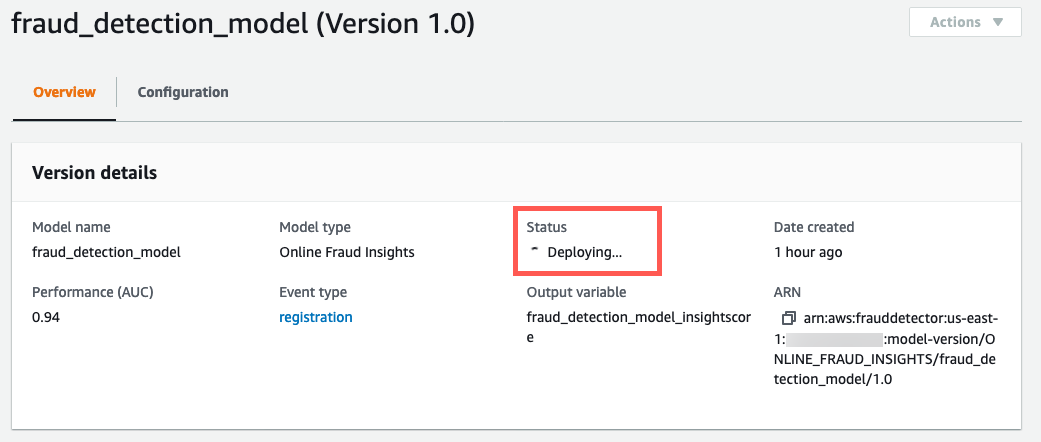1041x442 pixels.
Task: Switch to the Overview tab
Action: pos(64,92)
